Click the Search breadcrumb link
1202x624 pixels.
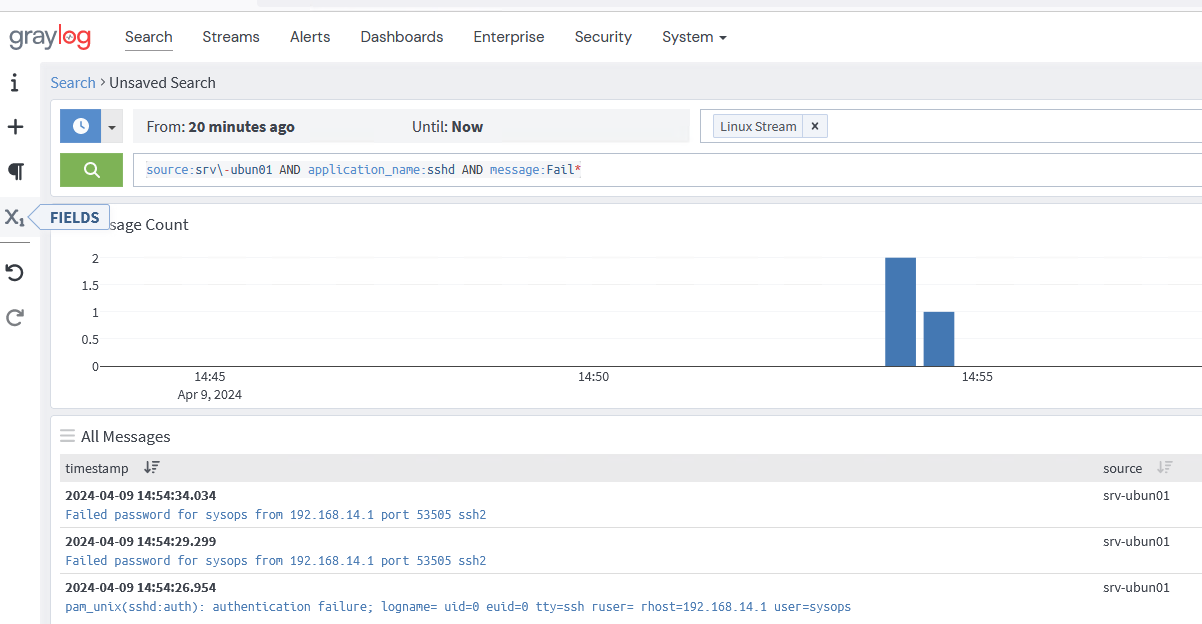pos(73,83)
